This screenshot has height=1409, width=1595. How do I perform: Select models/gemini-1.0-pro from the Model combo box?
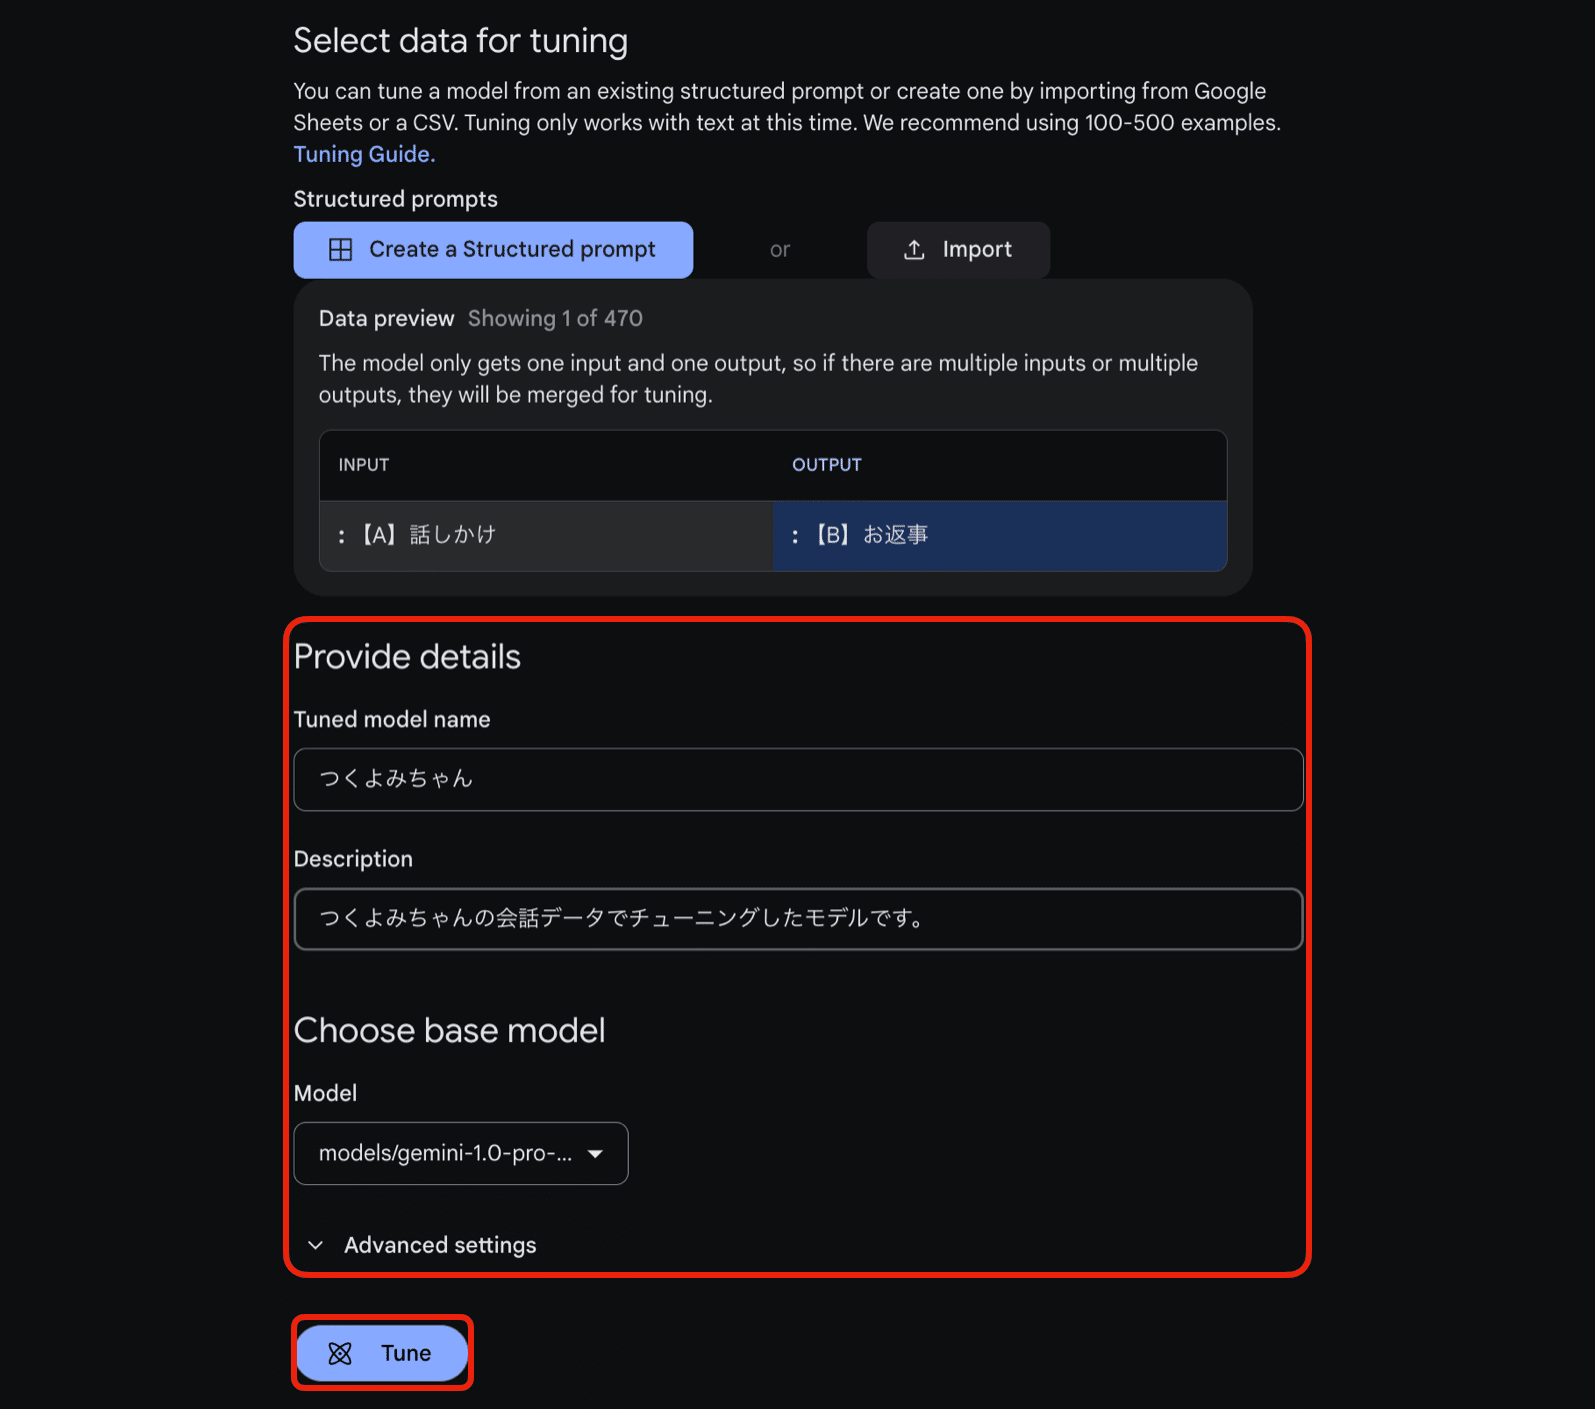(x=460, y=1153)
